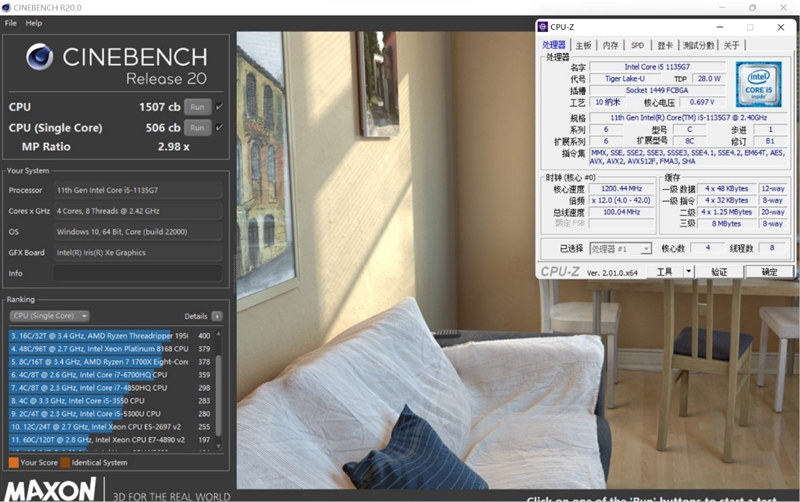800x502 pixels.
Task: Click the orange Your Score legend swatch
Action: click(x=14, y=463)
